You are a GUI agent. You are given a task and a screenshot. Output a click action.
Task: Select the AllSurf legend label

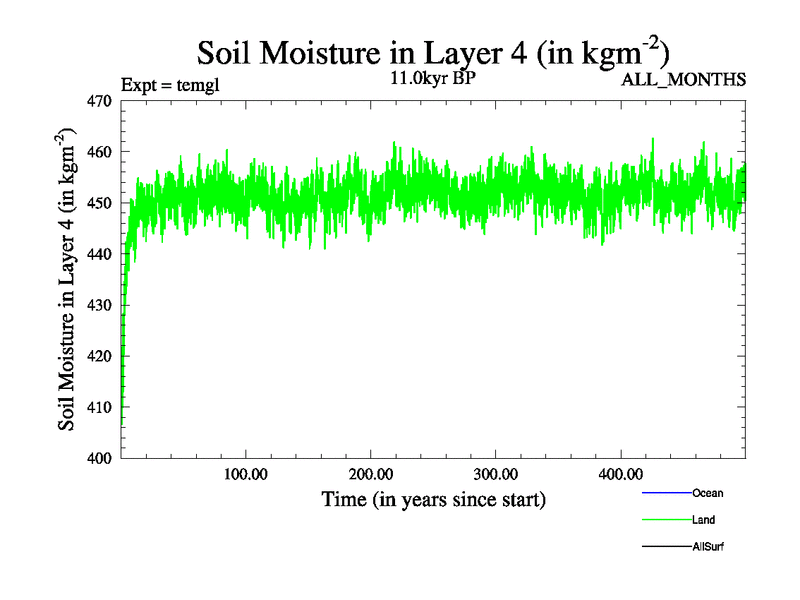[708, 547]
